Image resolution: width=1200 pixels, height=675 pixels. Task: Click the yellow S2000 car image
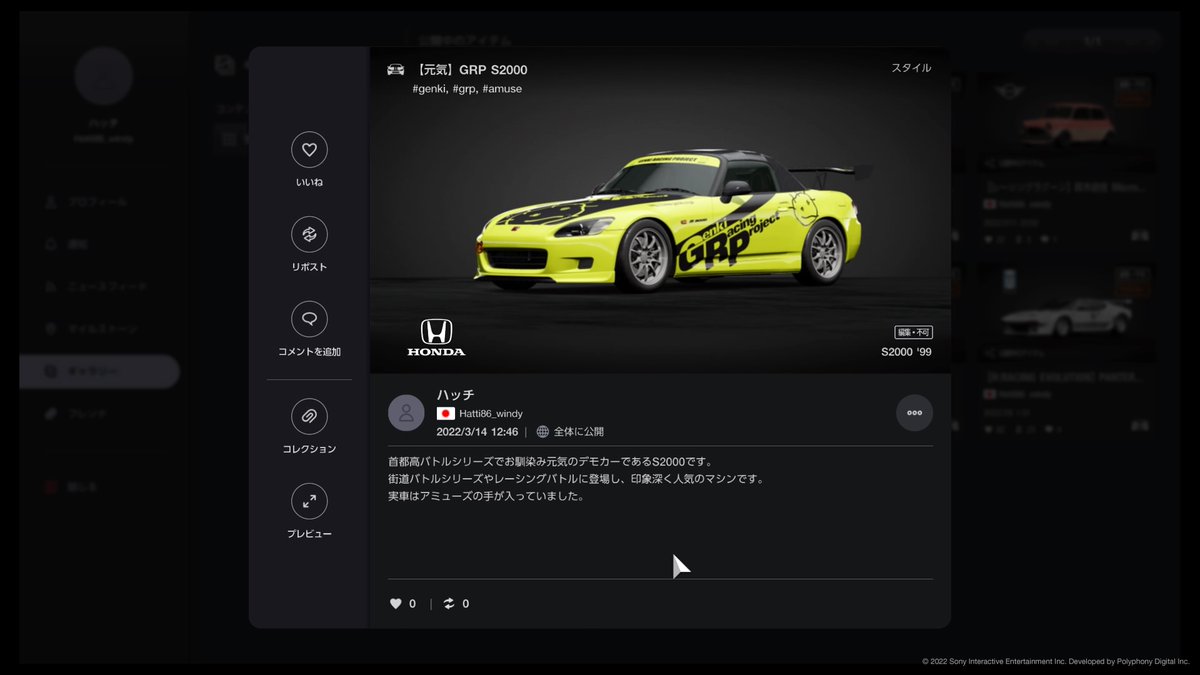coord(667,222)
